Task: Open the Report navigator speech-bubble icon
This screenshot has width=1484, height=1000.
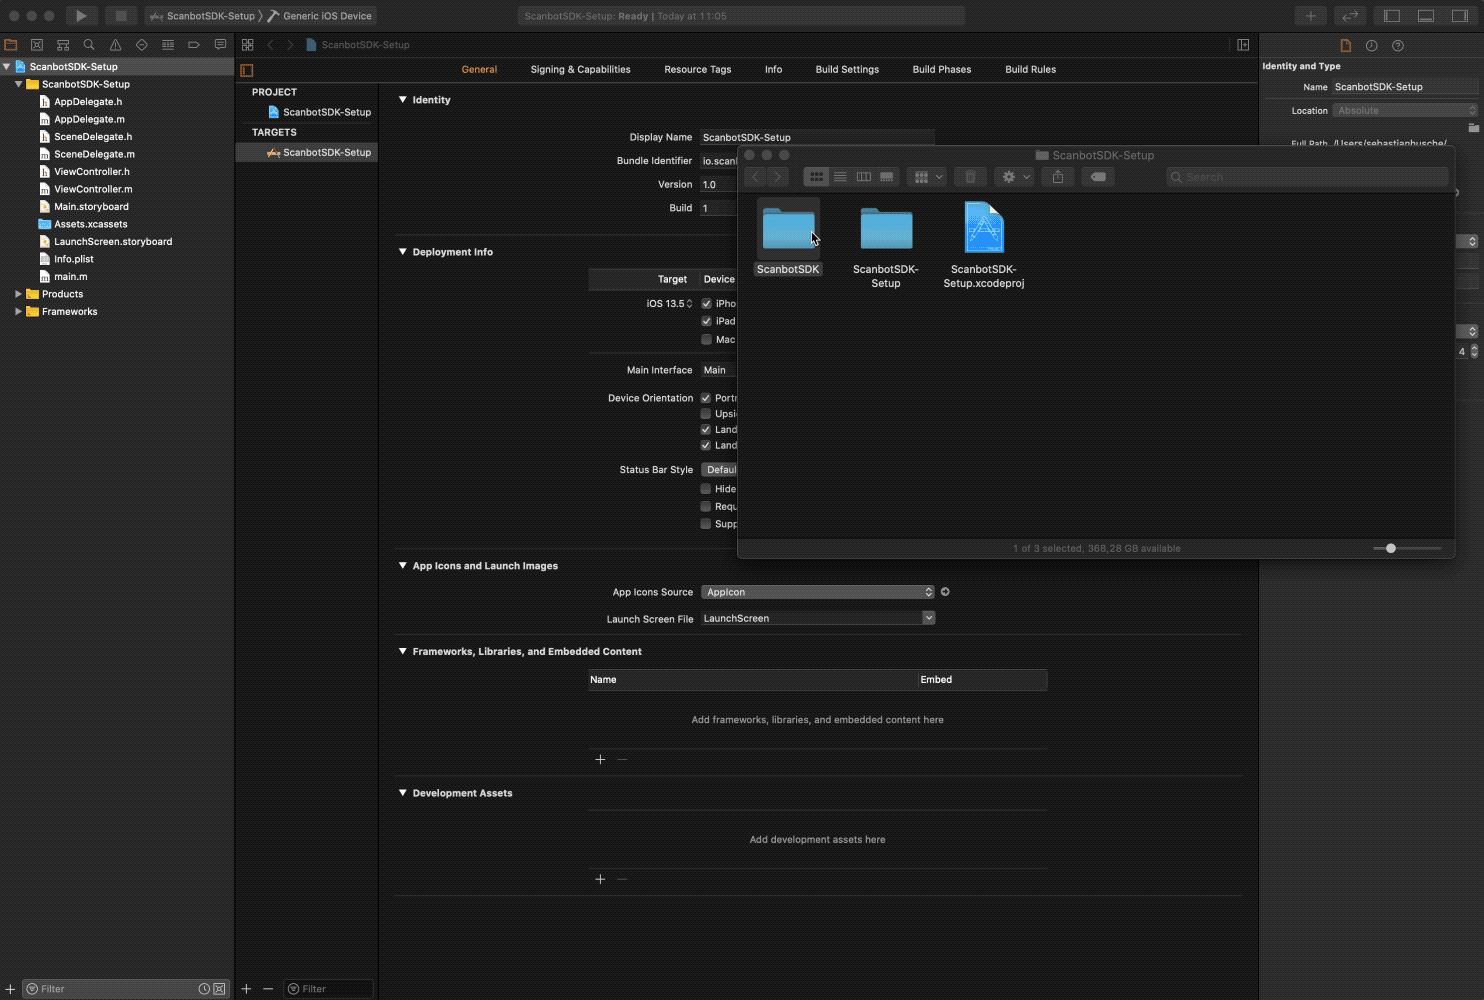Action: 220,44
